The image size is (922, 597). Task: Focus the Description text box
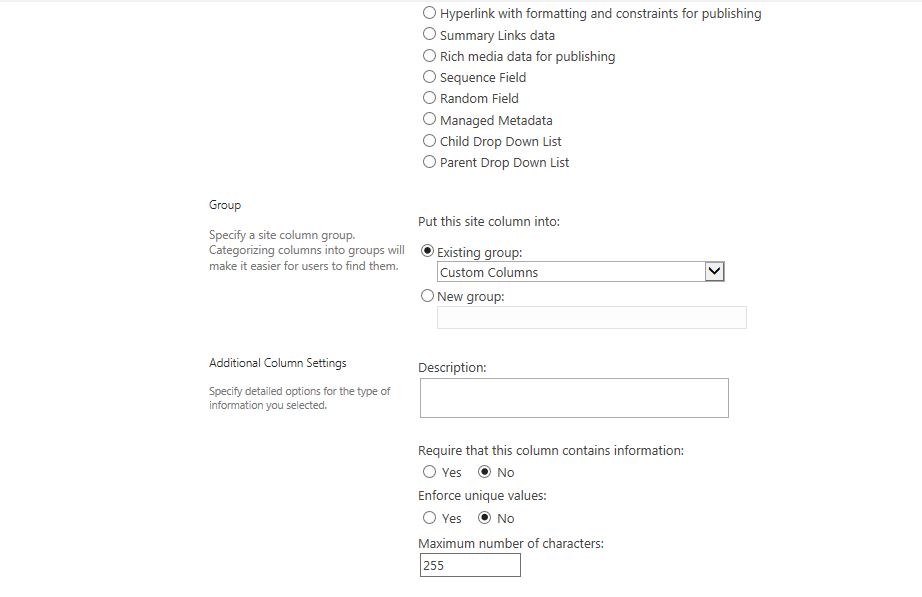pyautogui.click(x=574, y=398)
